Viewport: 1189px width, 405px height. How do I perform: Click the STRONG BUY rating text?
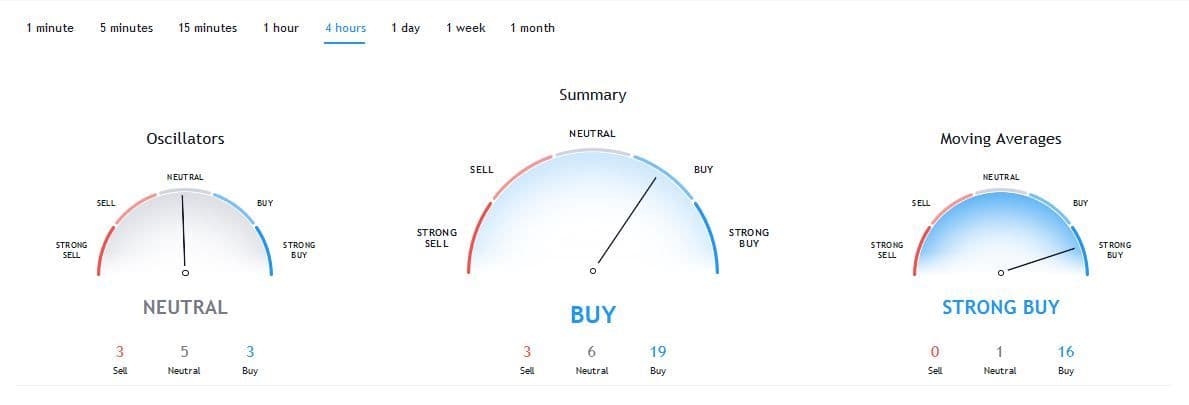point(1000,307)
